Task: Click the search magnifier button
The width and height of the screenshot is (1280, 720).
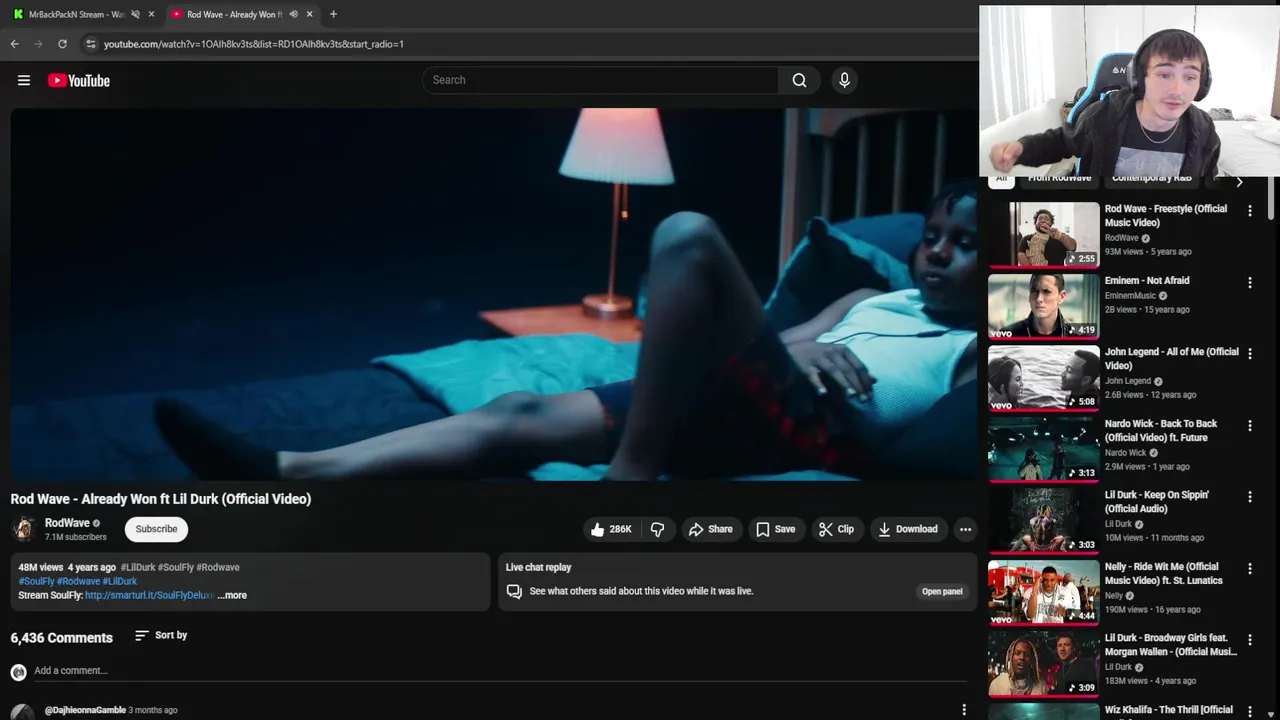Action: 799,80
